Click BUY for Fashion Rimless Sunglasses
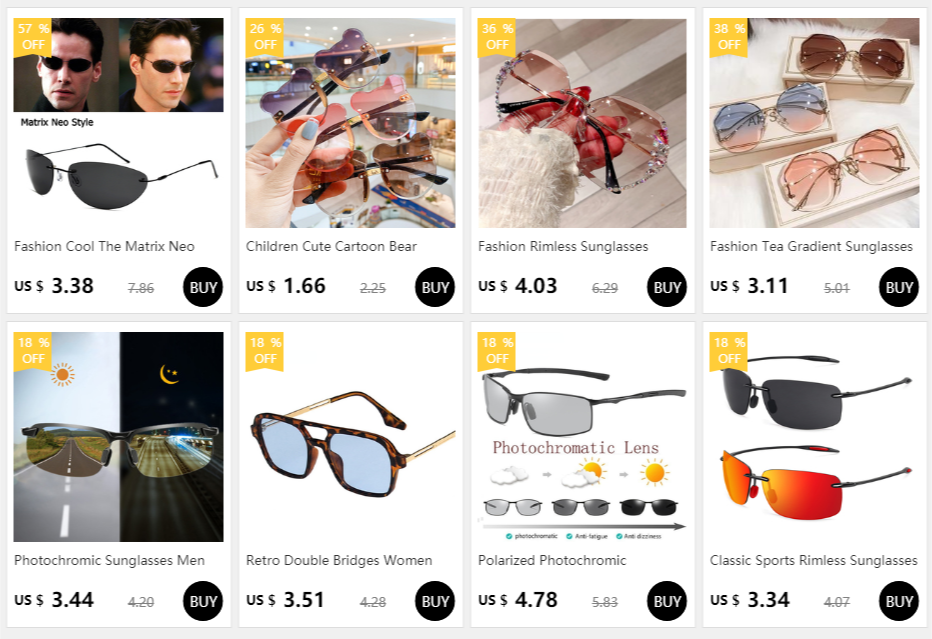The width and height of the screenshot is (932, 639). pyautogui.click(x=666, y=287)
